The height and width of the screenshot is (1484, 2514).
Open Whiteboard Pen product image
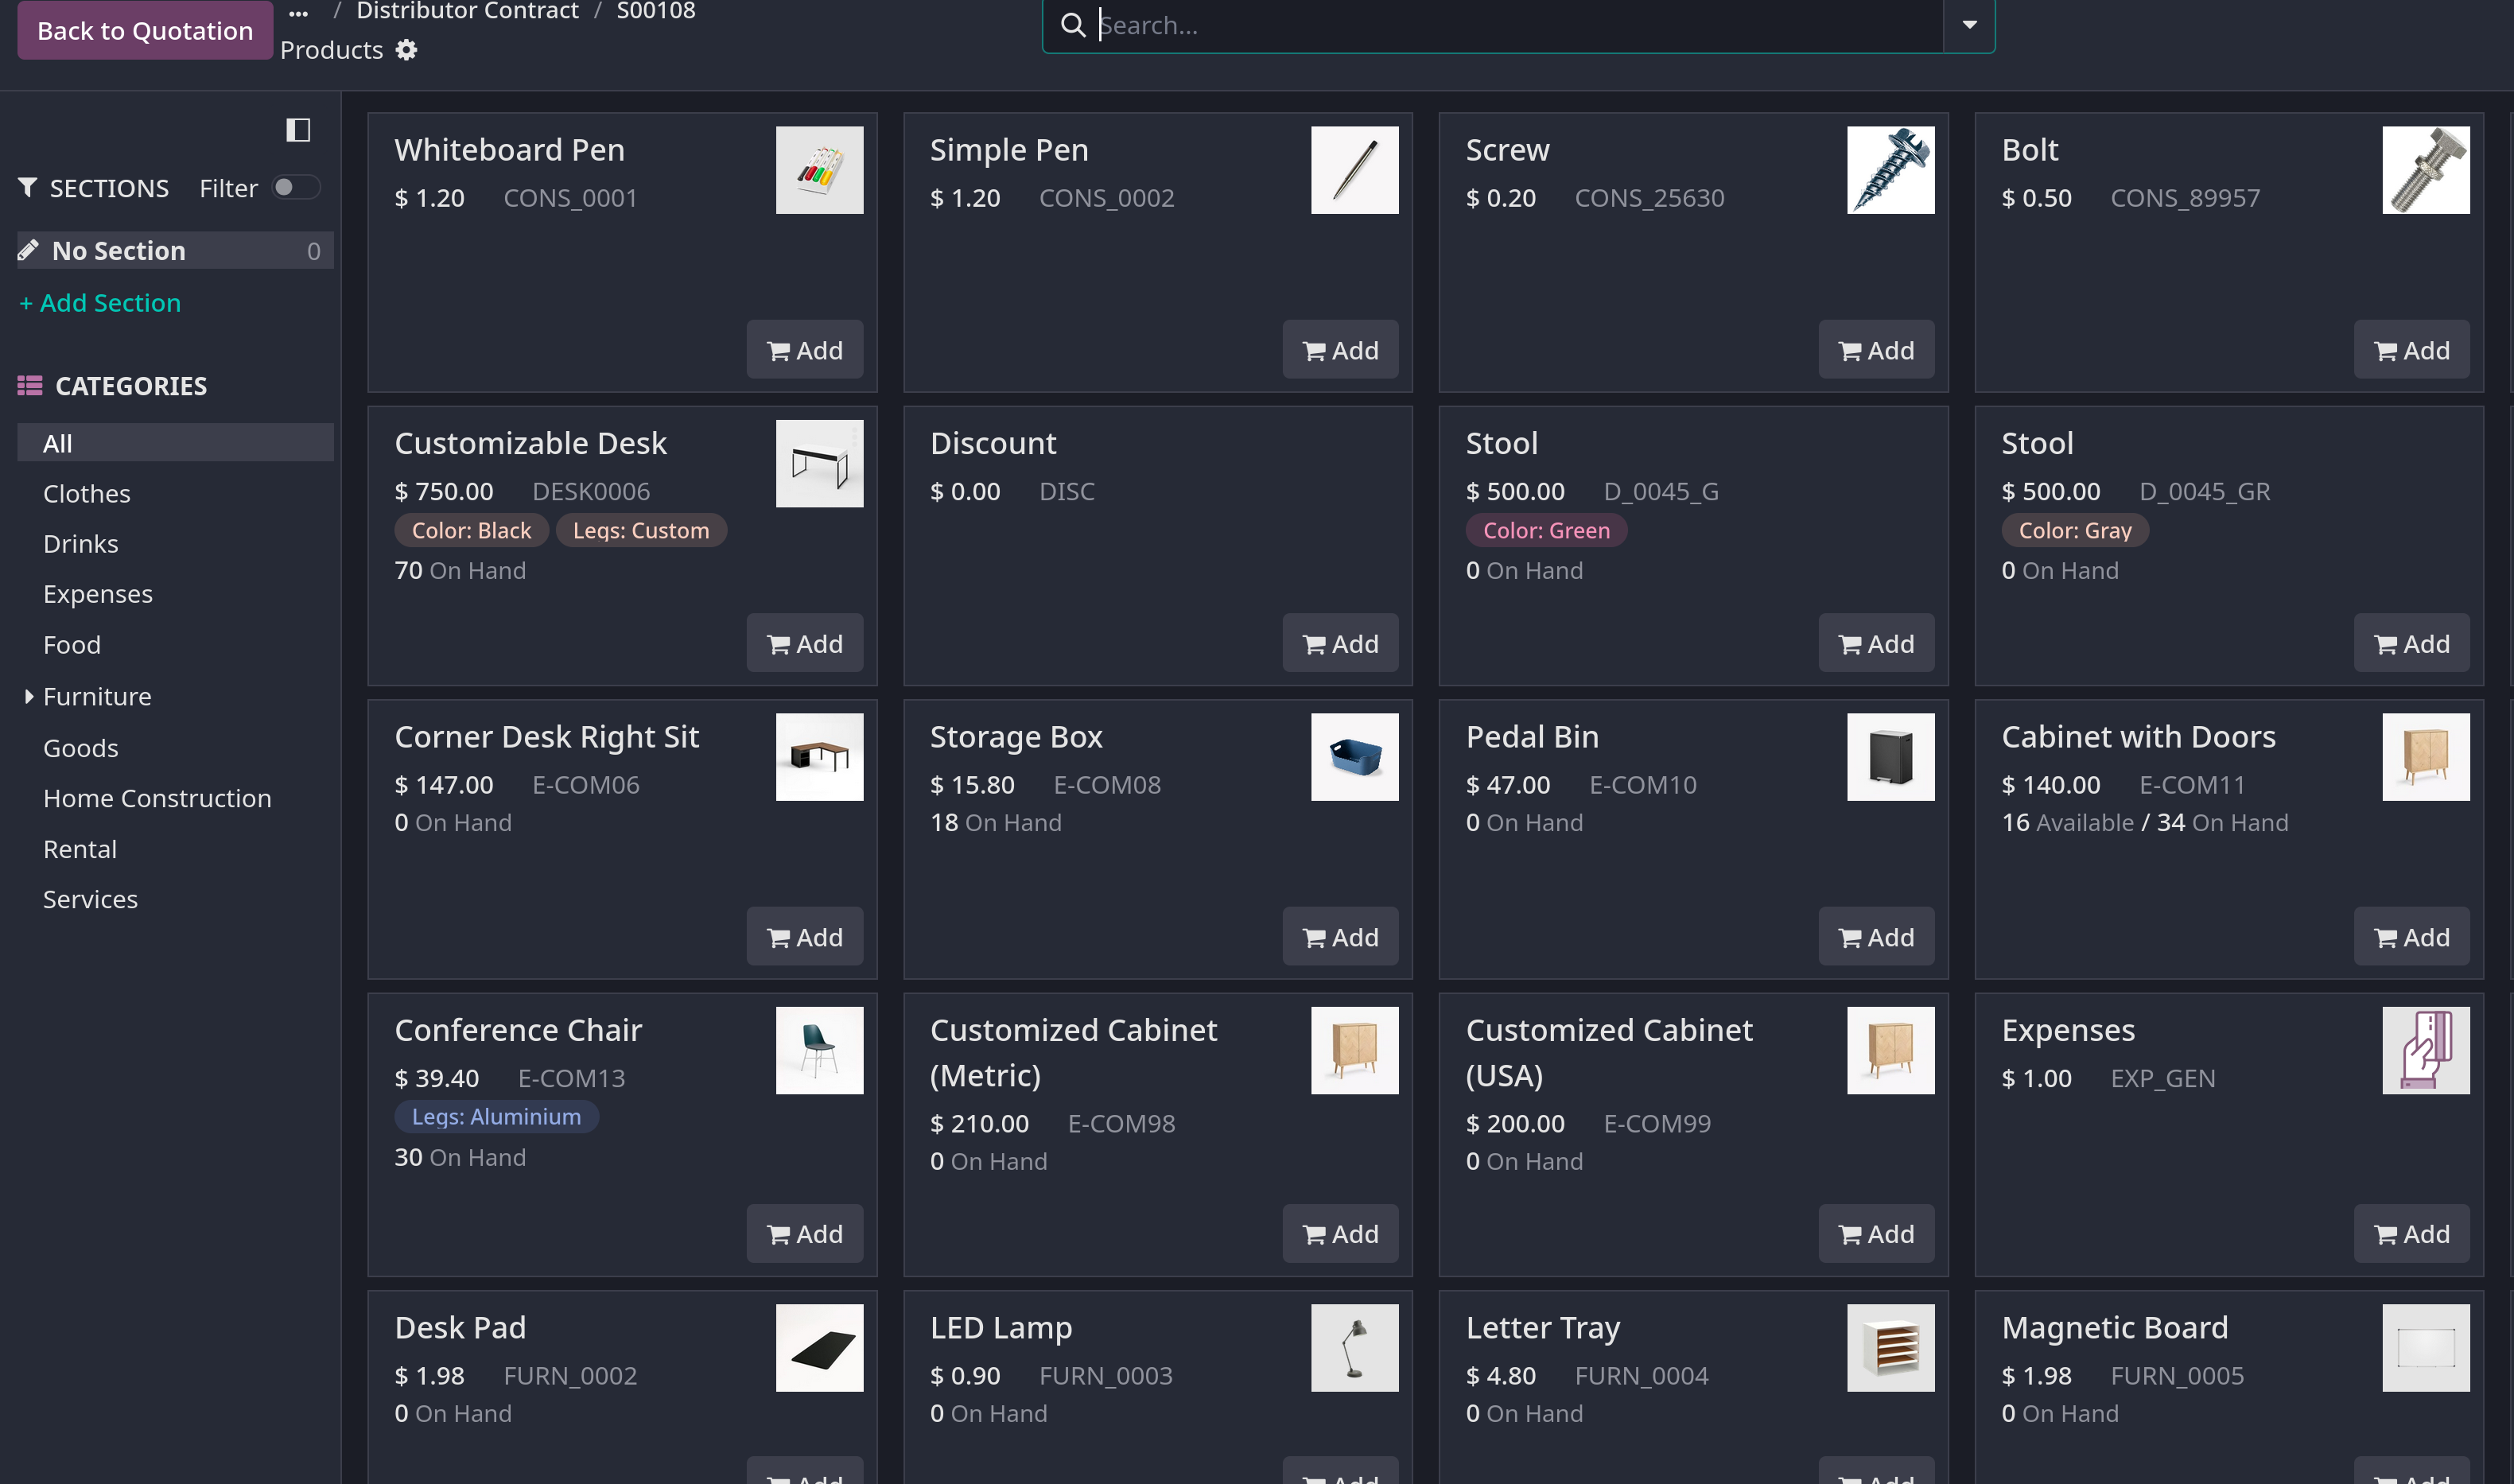click(x=819, y=170)
